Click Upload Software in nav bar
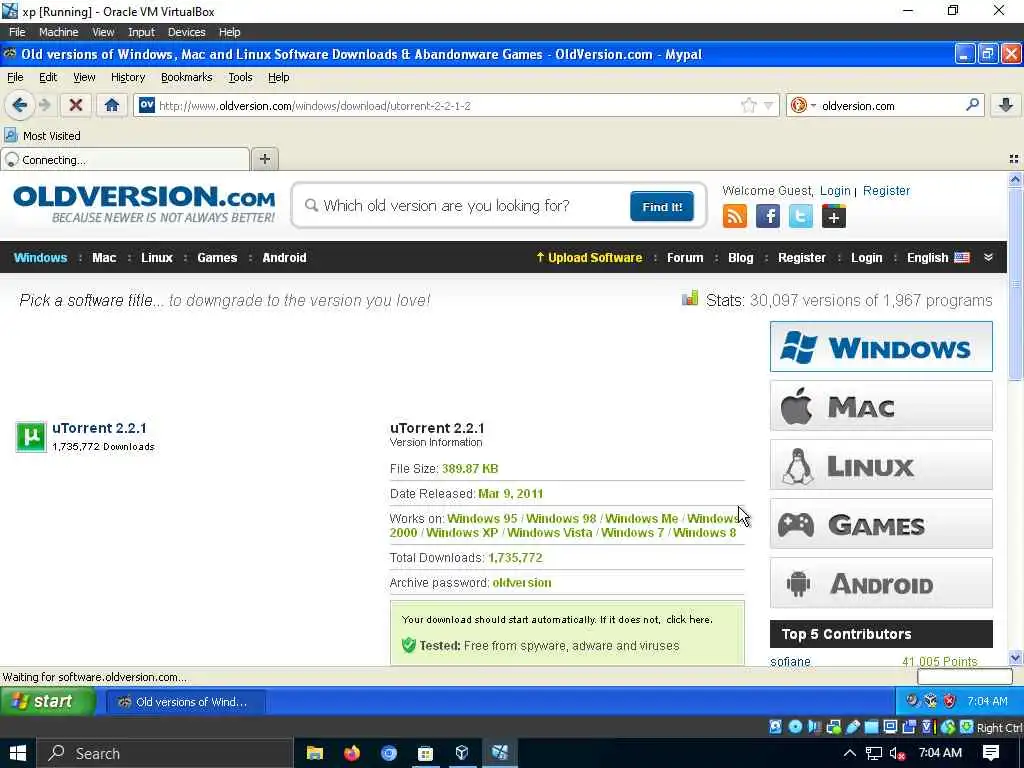Image resolution: width=1024 pixels, height=768 pixels. pyautogui.click(x=589, y=257)
